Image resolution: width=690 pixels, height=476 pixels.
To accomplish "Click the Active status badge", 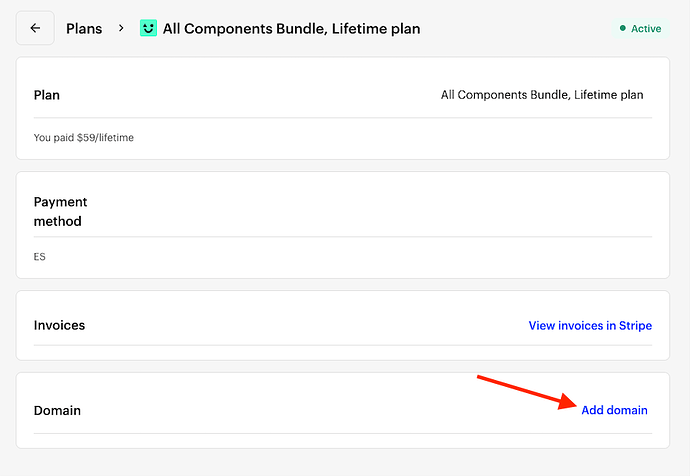I will (x=640, y=29).
